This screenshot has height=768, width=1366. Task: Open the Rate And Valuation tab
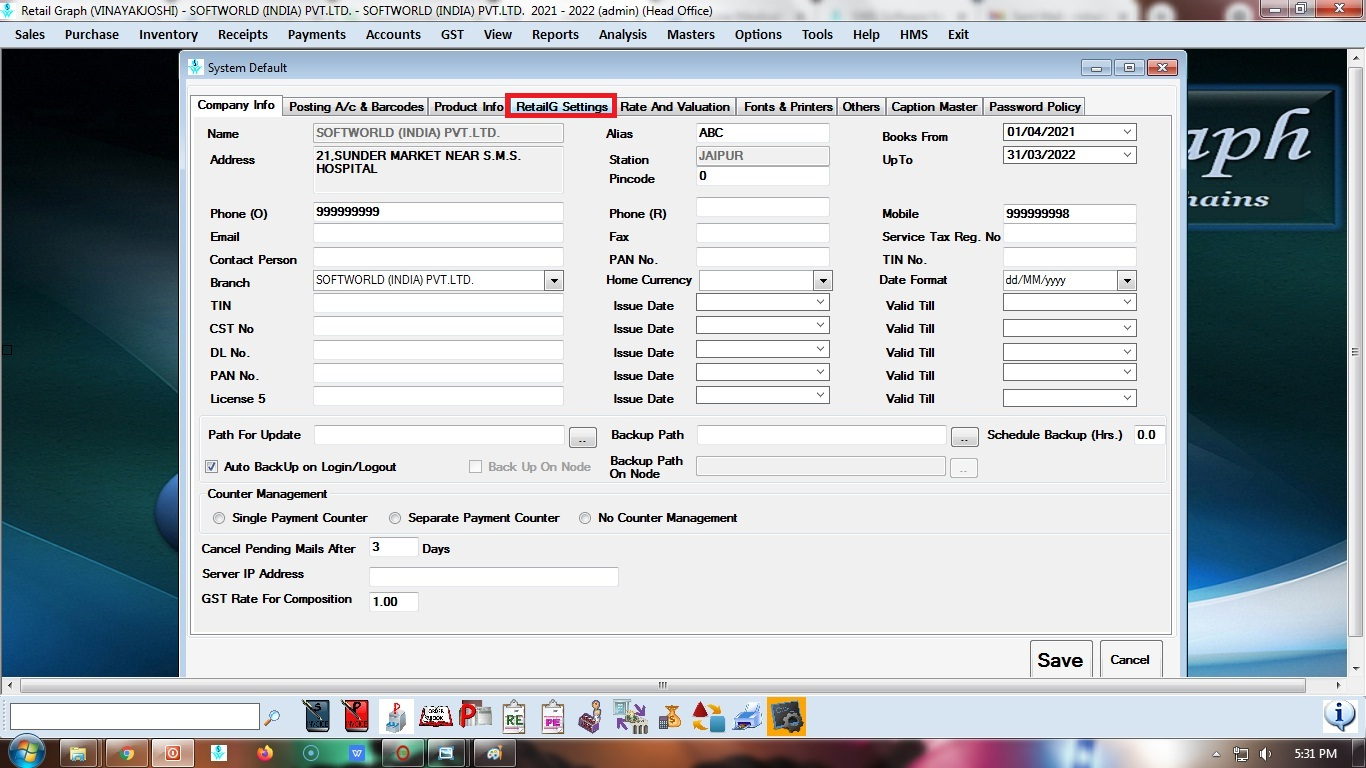pyautogui.click(x=675, y=106)
